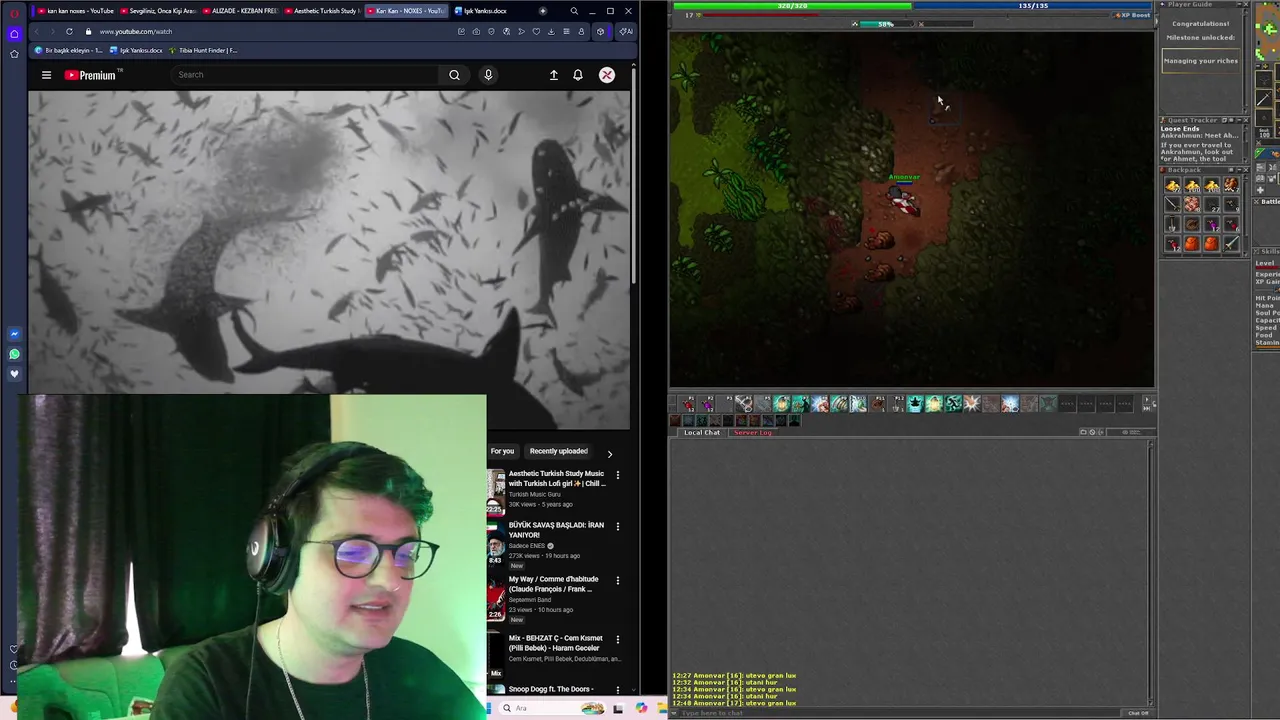
Task: Select the shovel item in Backpack
Action: tap(1172, 224)
